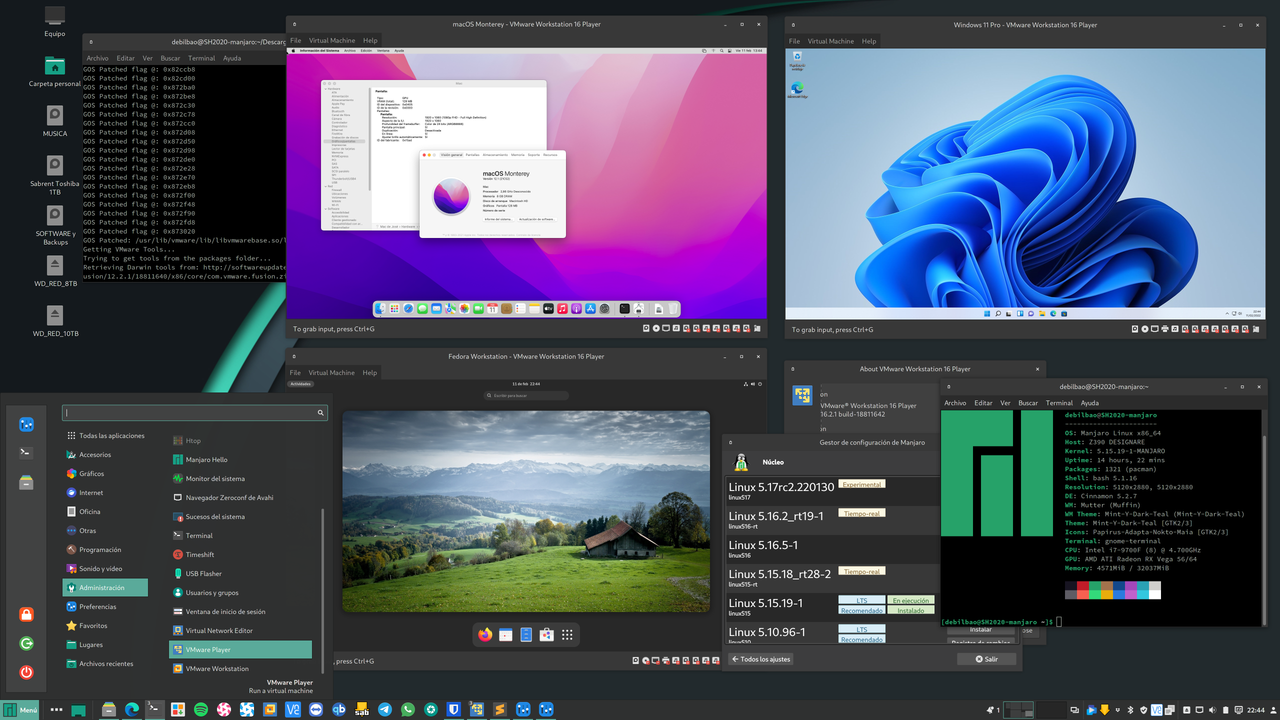Click the logout icon in the menu sidebar
The image size is (1280, 720).
click(x=27, y=643)
